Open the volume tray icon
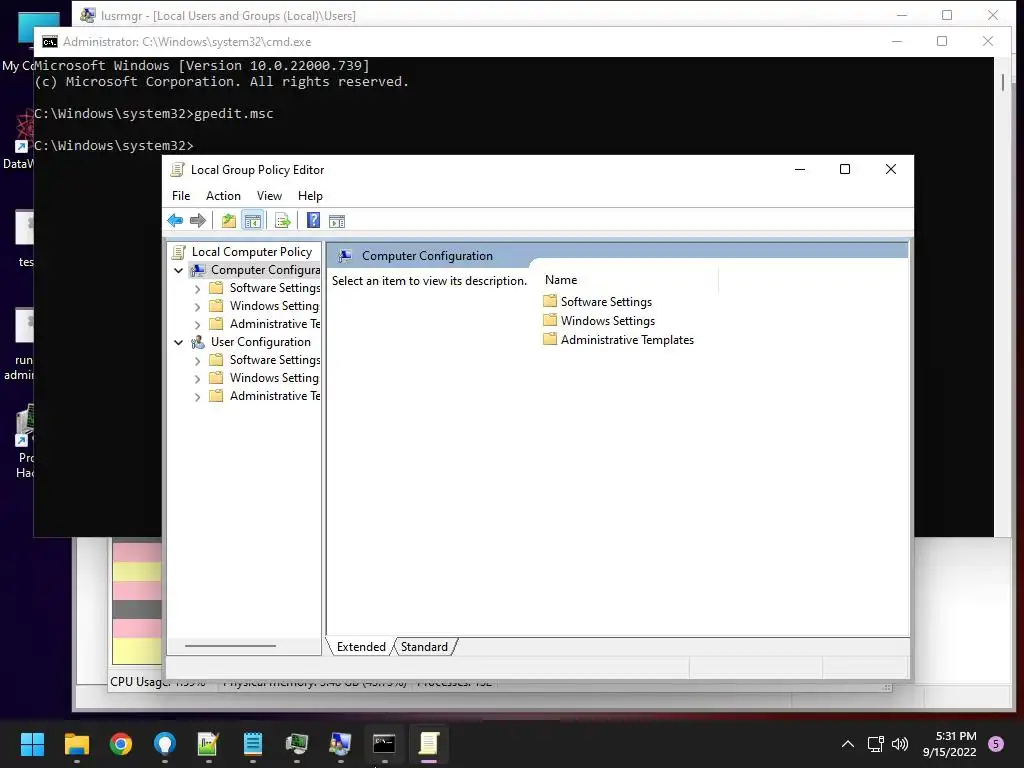 900,744
